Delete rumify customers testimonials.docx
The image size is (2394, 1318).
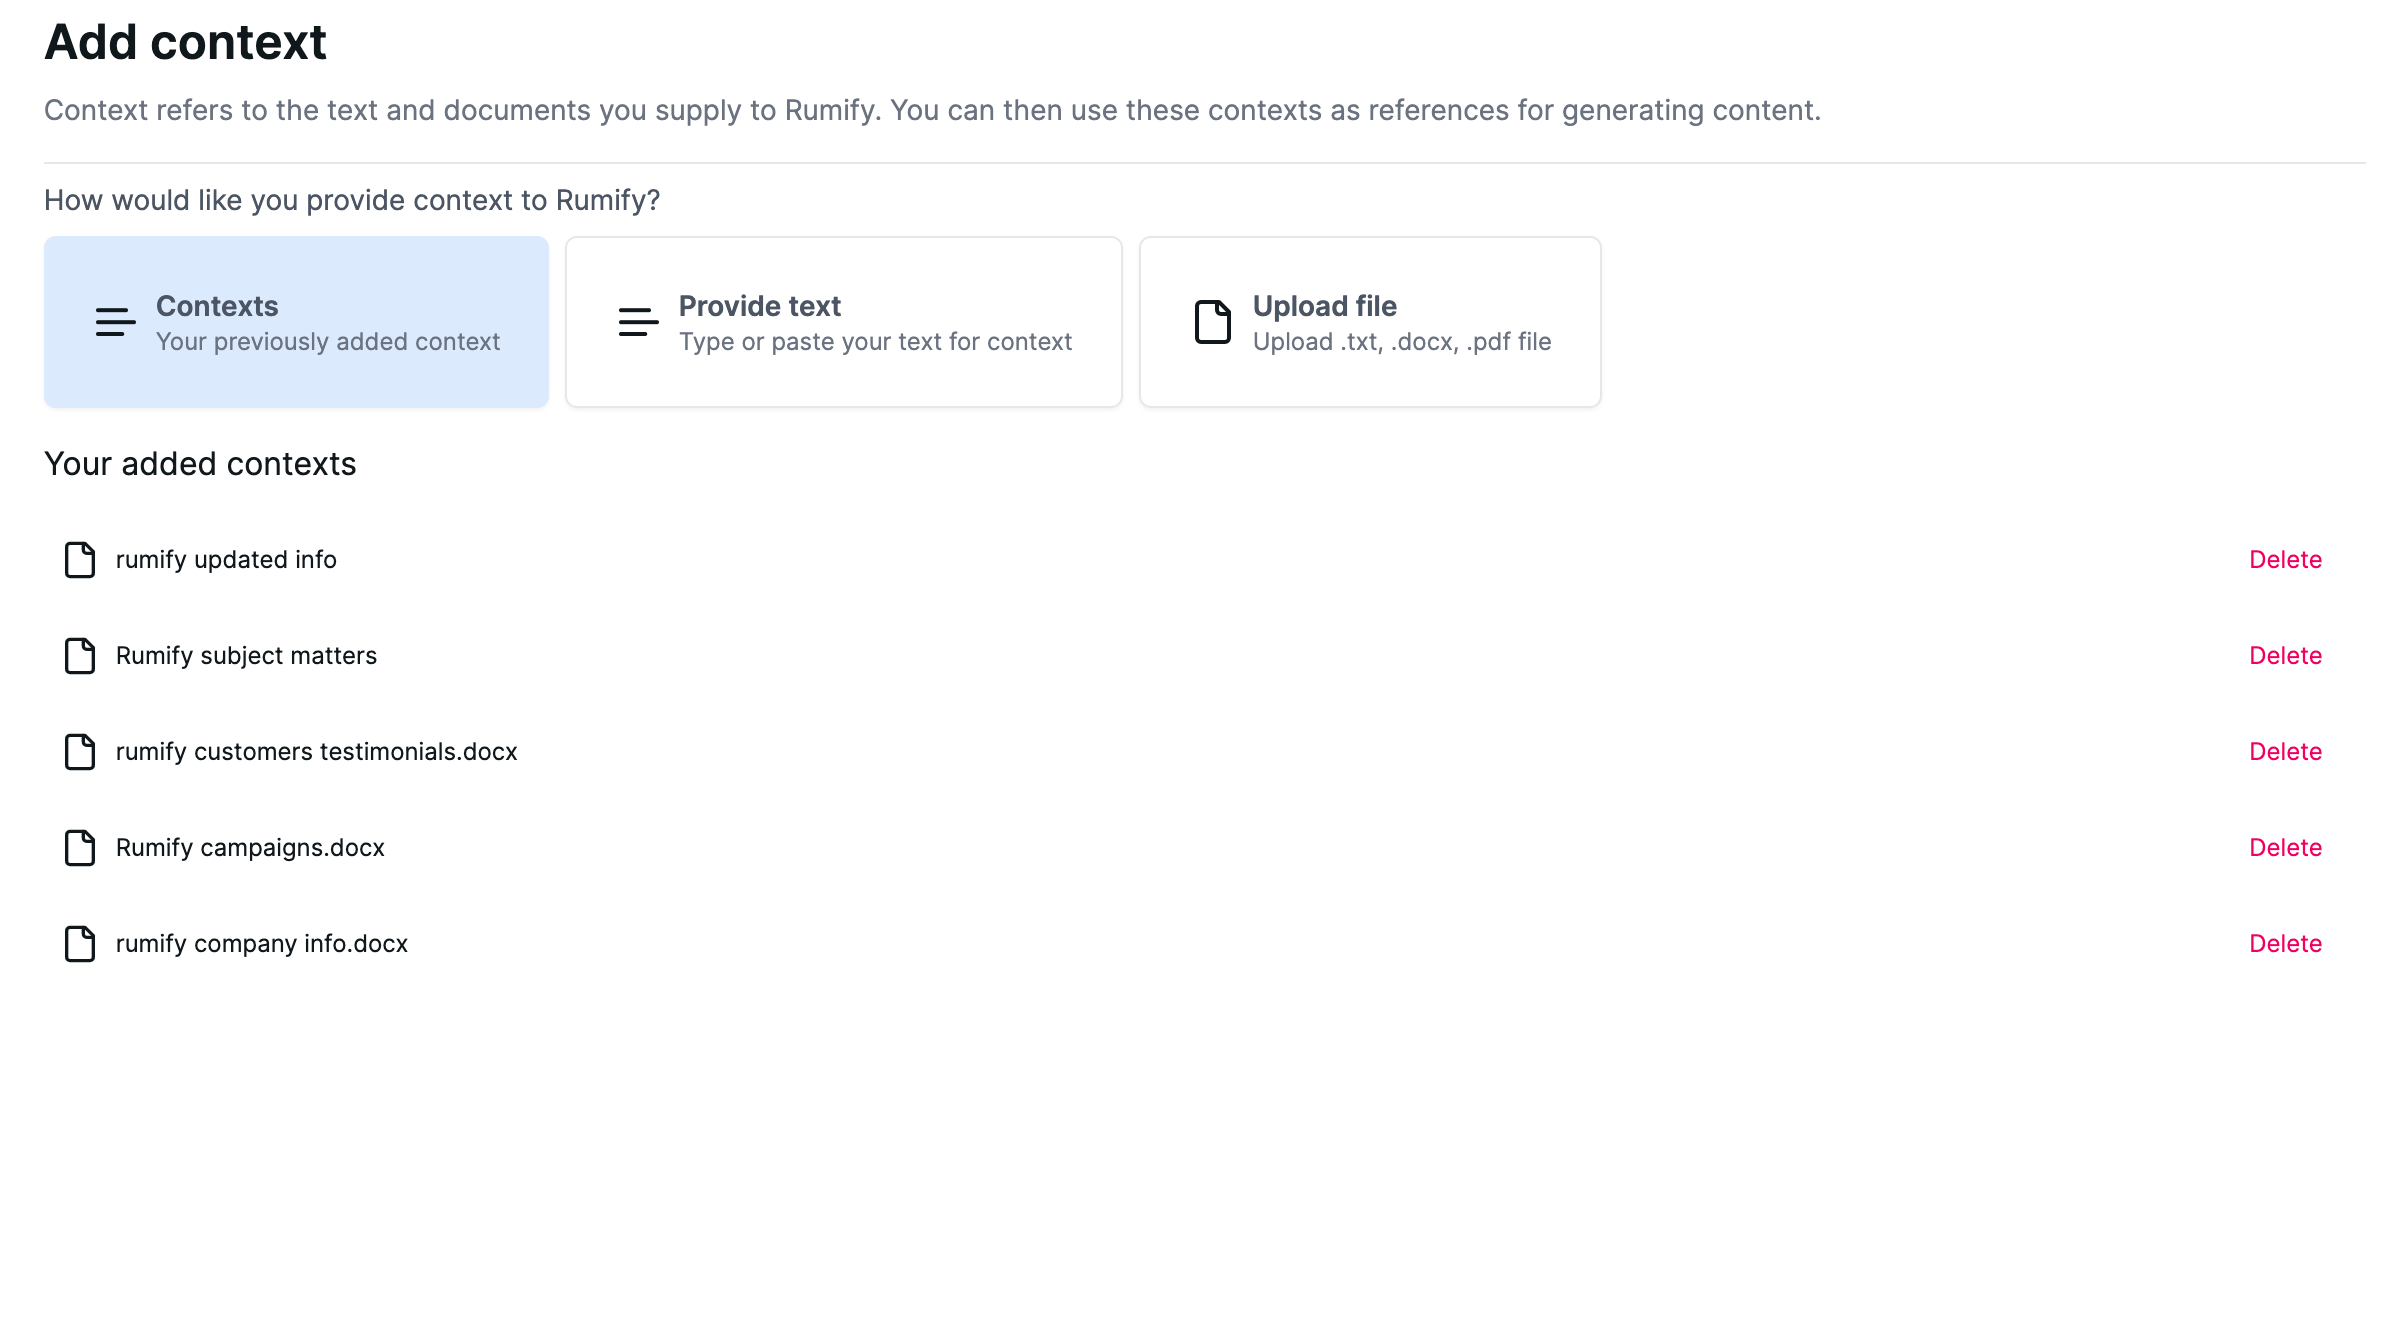click(2285, 752)
